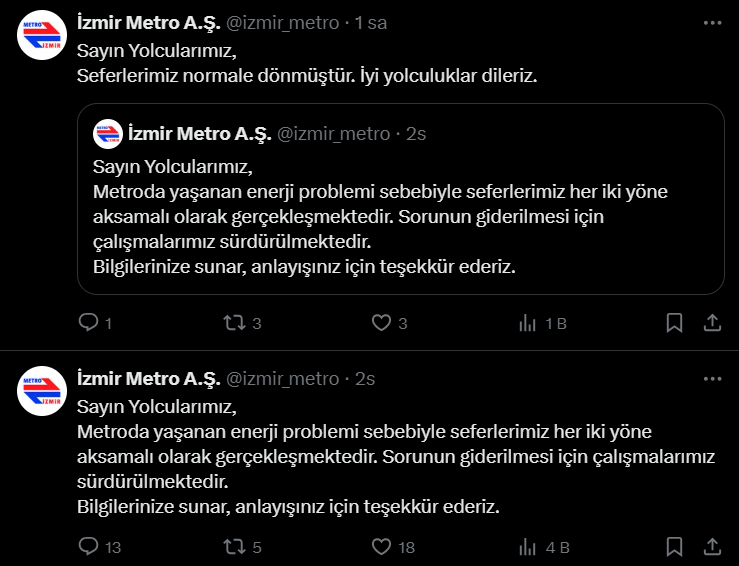Viewport: 739px width, 566px height.
Task: Bookmark the first tweet
Action: 674,323
